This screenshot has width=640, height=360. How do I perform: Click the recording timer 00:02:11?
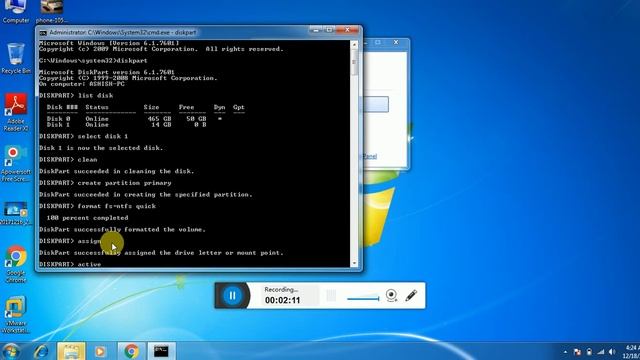pyautogui.click(x=282, y=300)
